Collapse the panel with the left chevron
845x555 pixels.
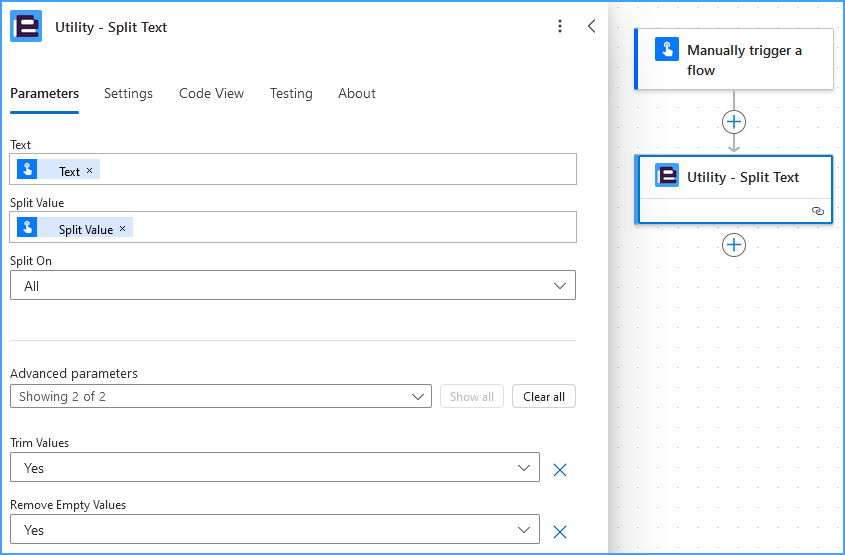pyautogui.click(x=592, y=26)
